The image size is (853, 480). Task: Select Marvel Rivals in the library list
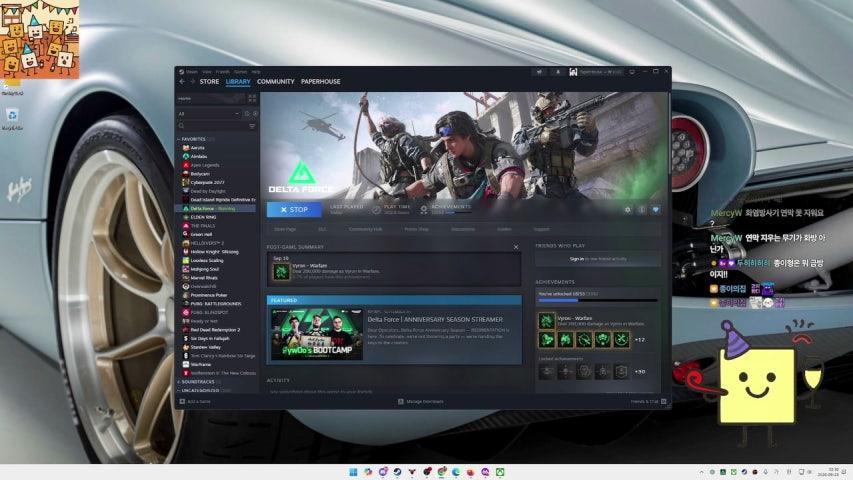coord(204,278)
